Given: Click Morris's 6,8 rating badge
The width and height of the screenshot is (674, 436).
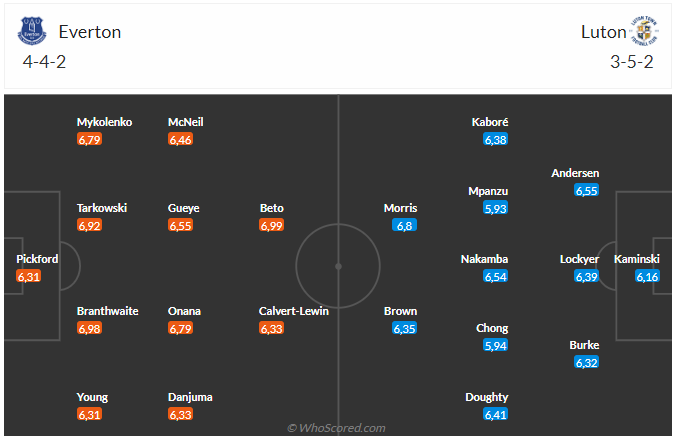Looking at the screenshot, I should click(x=404, y=226).
